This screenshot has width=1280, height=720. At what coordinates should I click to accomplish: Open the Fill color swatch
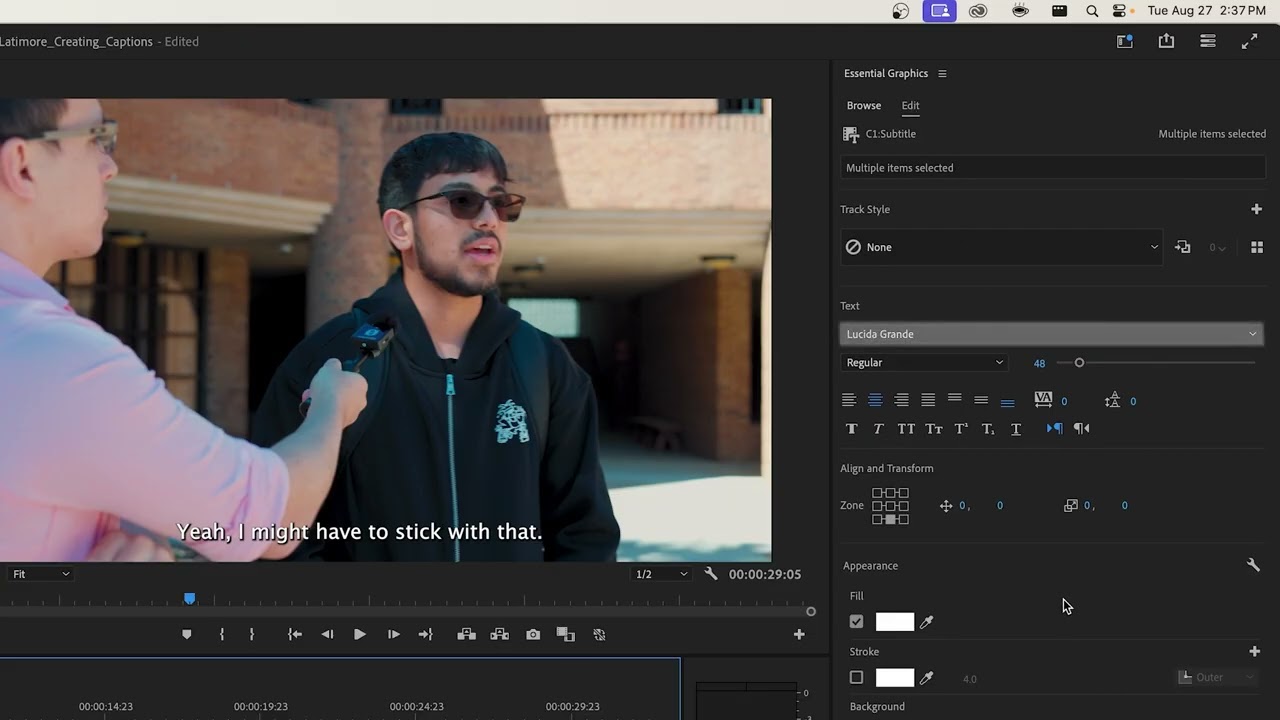point(895,622)
